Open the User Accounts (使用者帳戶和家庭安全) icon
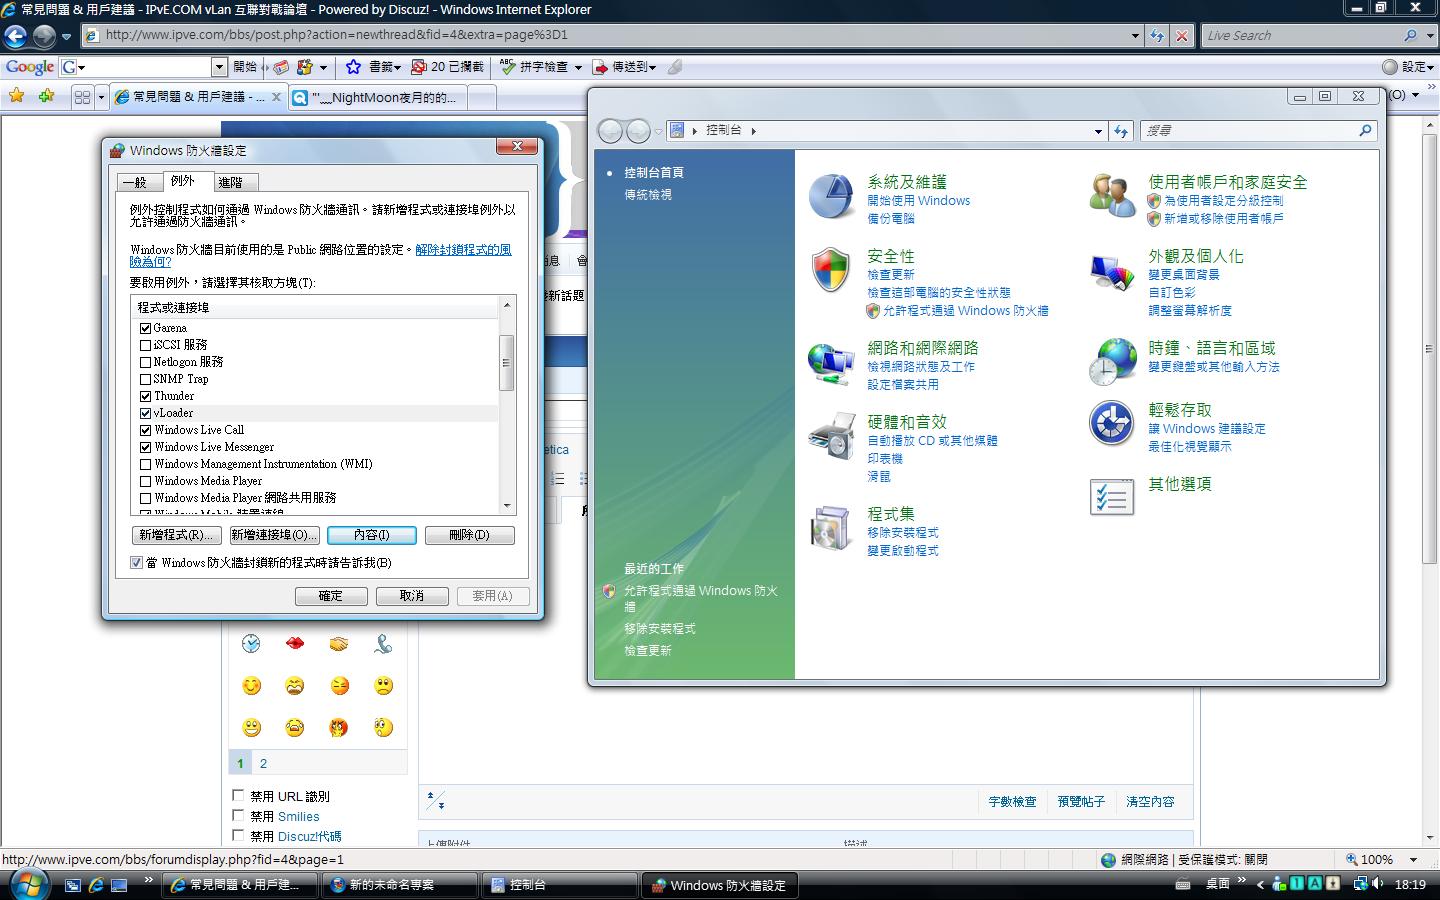 pos(1112,196)
